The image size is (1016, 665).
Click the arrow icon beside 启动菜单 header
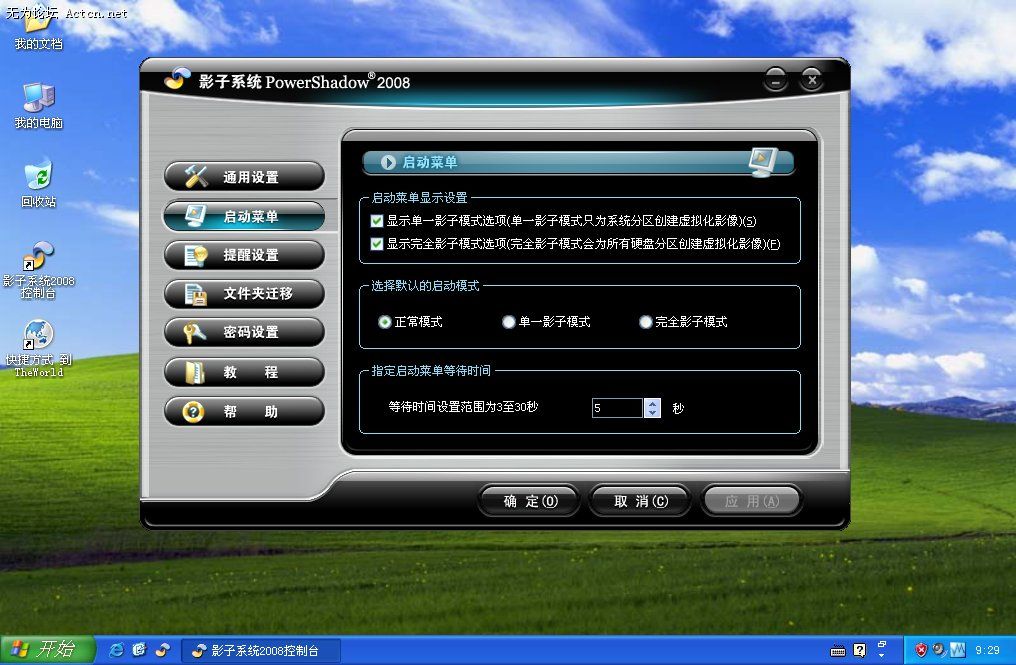tap(387, 162)
